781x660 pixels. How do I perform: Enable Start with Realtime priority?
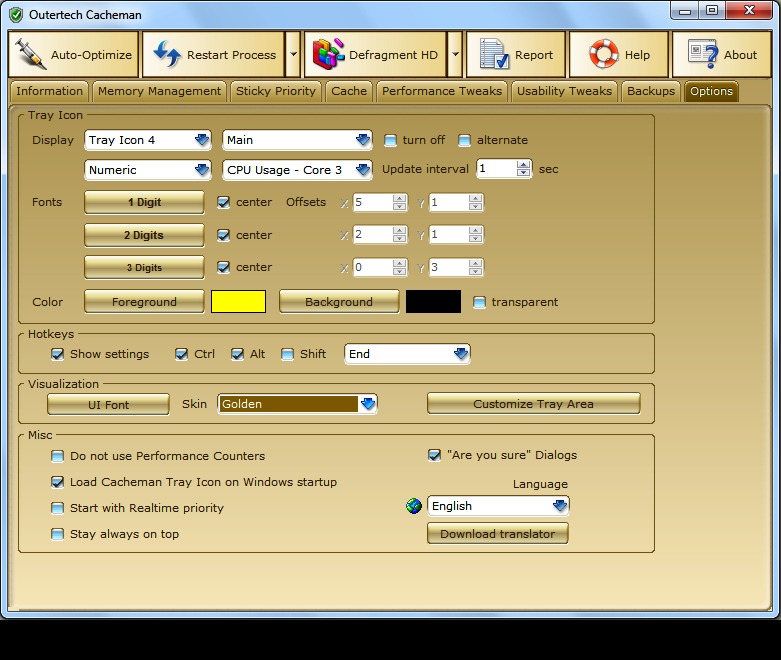[x=58, y=508]
